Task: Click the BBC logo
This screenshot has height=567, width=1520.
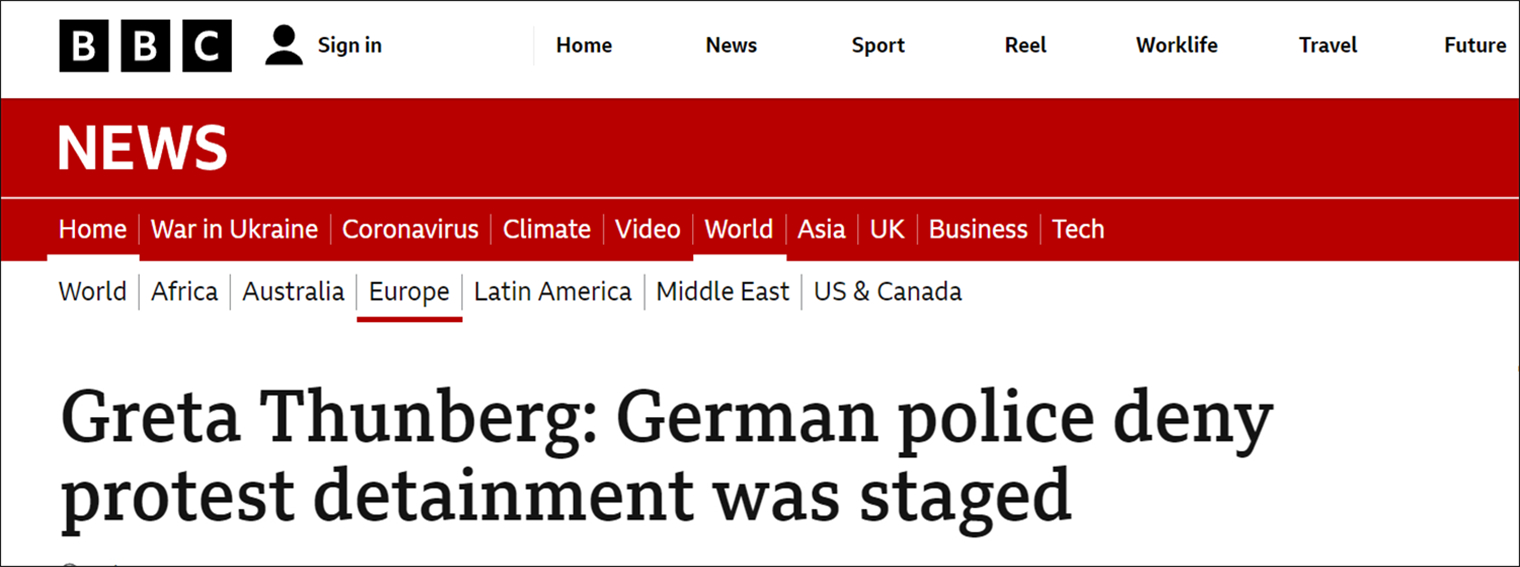Action: point(145,46)
